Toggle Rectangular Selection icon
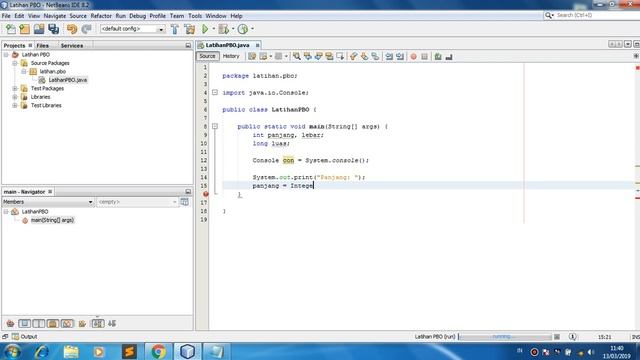 tap(340, 57)
